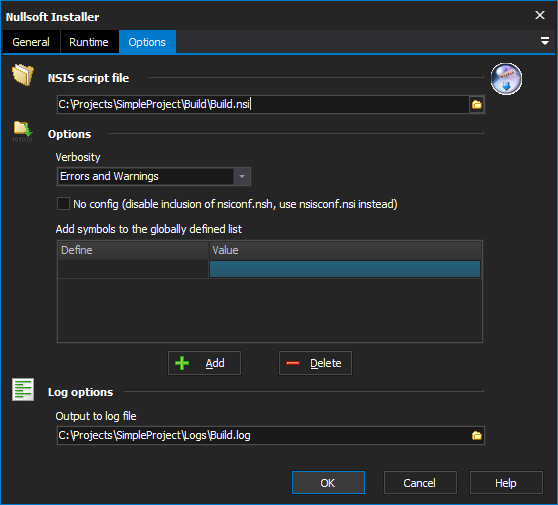This screenshot has width=558, height=505.
Task: Click the Value column header
Action: point(345,250)
